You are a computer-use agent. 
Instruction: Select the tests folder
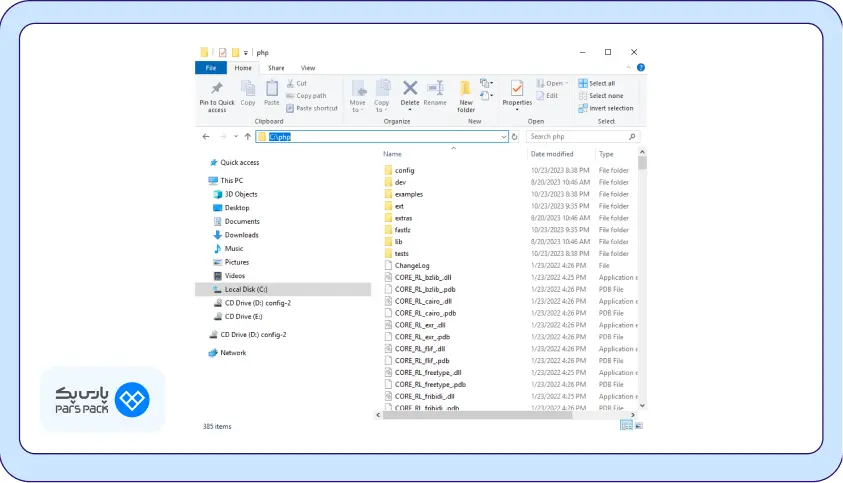[x=397, y=253]
